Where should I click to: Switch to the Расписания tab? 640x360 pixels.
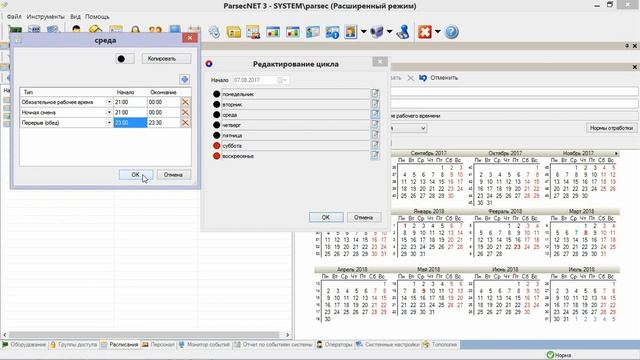click(120, 344)
